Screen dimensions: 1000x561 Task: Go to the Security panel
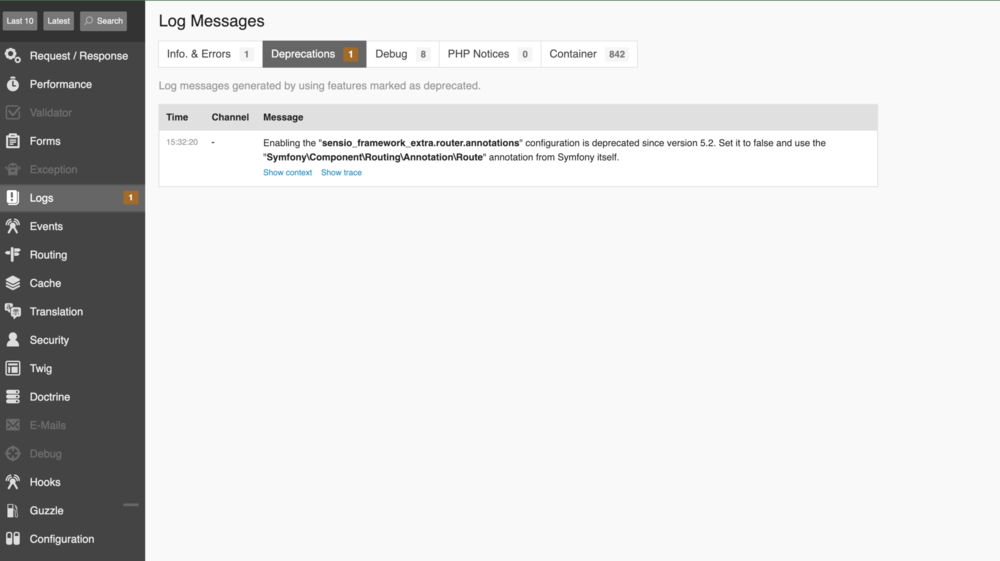[72, 340]
